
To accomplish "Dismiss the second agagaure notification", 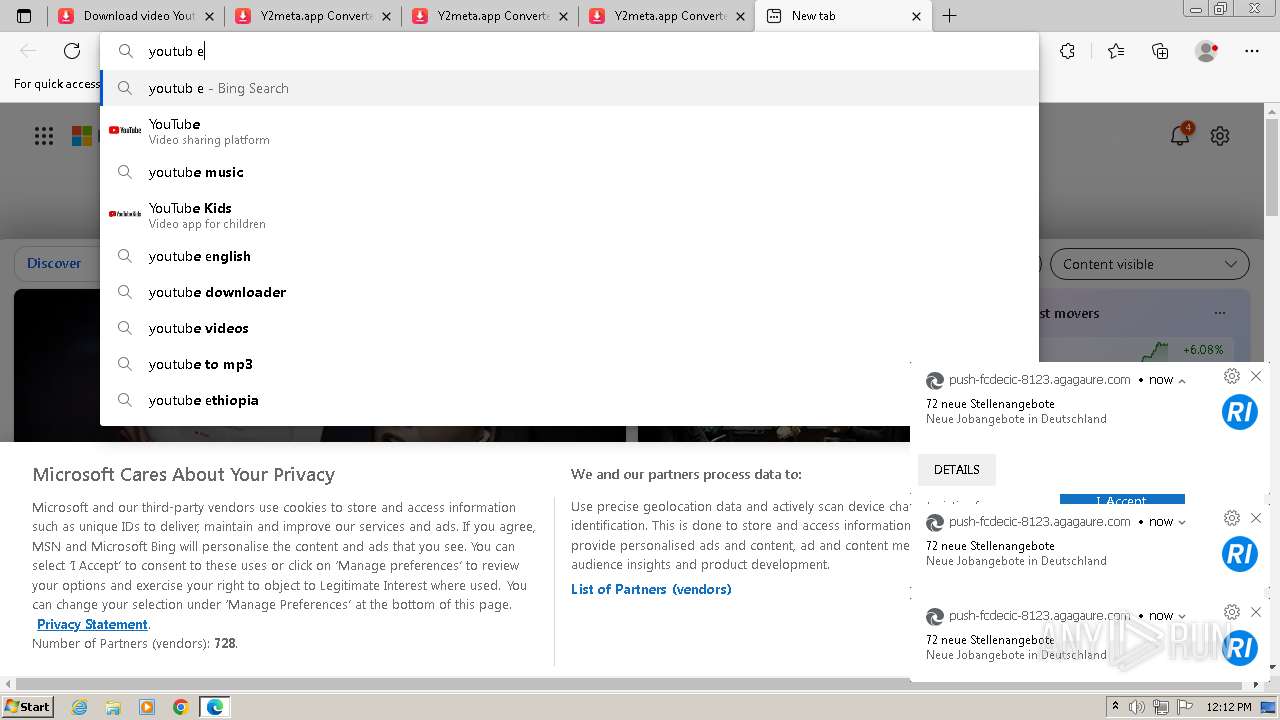I will point(1256,518).
